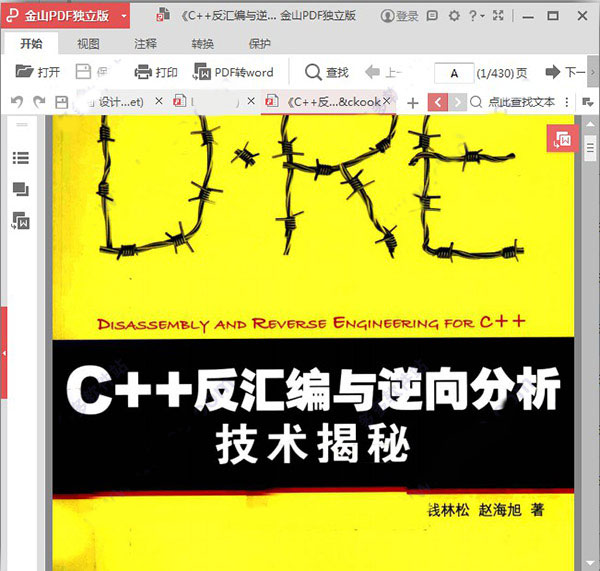Screen dimensions: 600x571
Task: Click the red previous-tab left chevron
Action: 438,102
